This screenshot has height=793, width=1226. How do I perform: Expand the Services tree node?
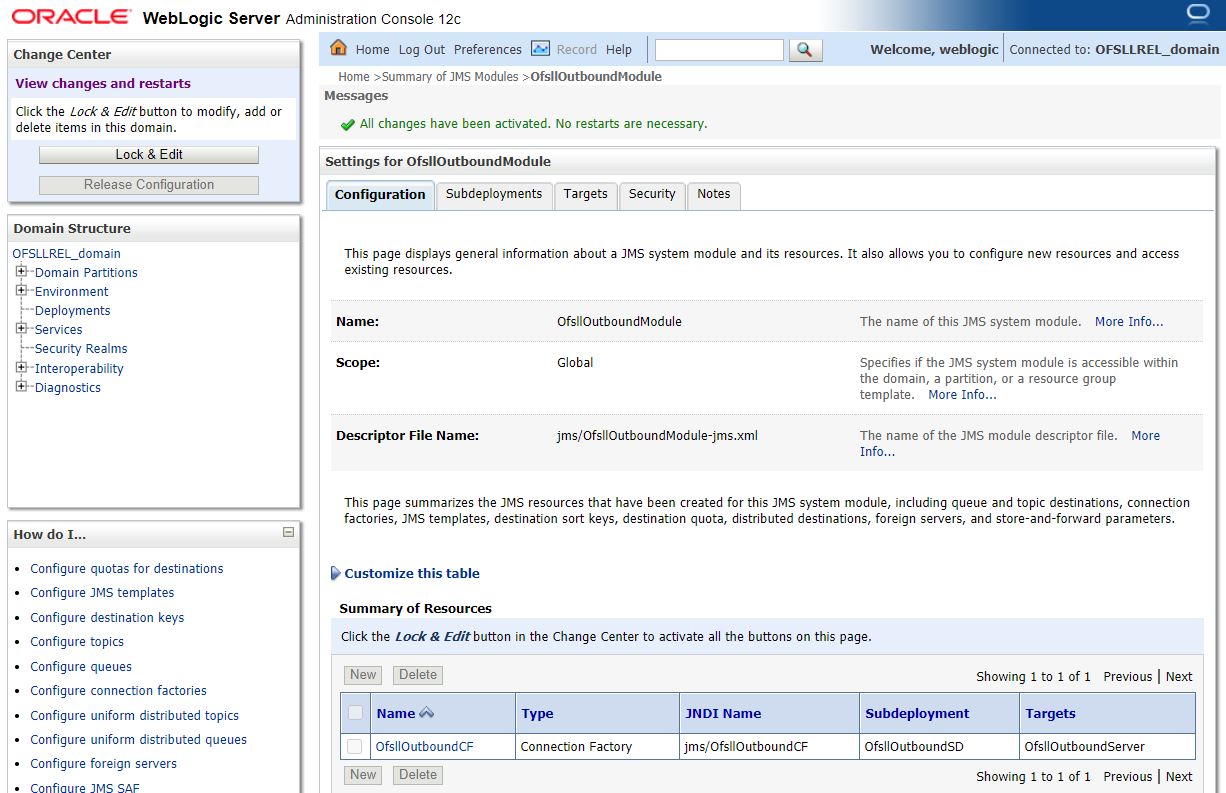tap(21, 328)
